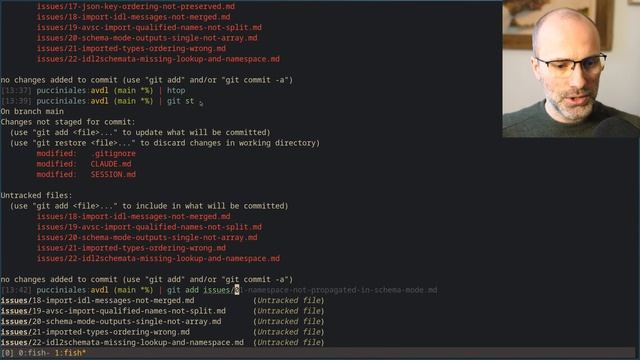Click the hint 'to include in what will be committed'
The image size is (640, 360).
(x=205, y=206)
